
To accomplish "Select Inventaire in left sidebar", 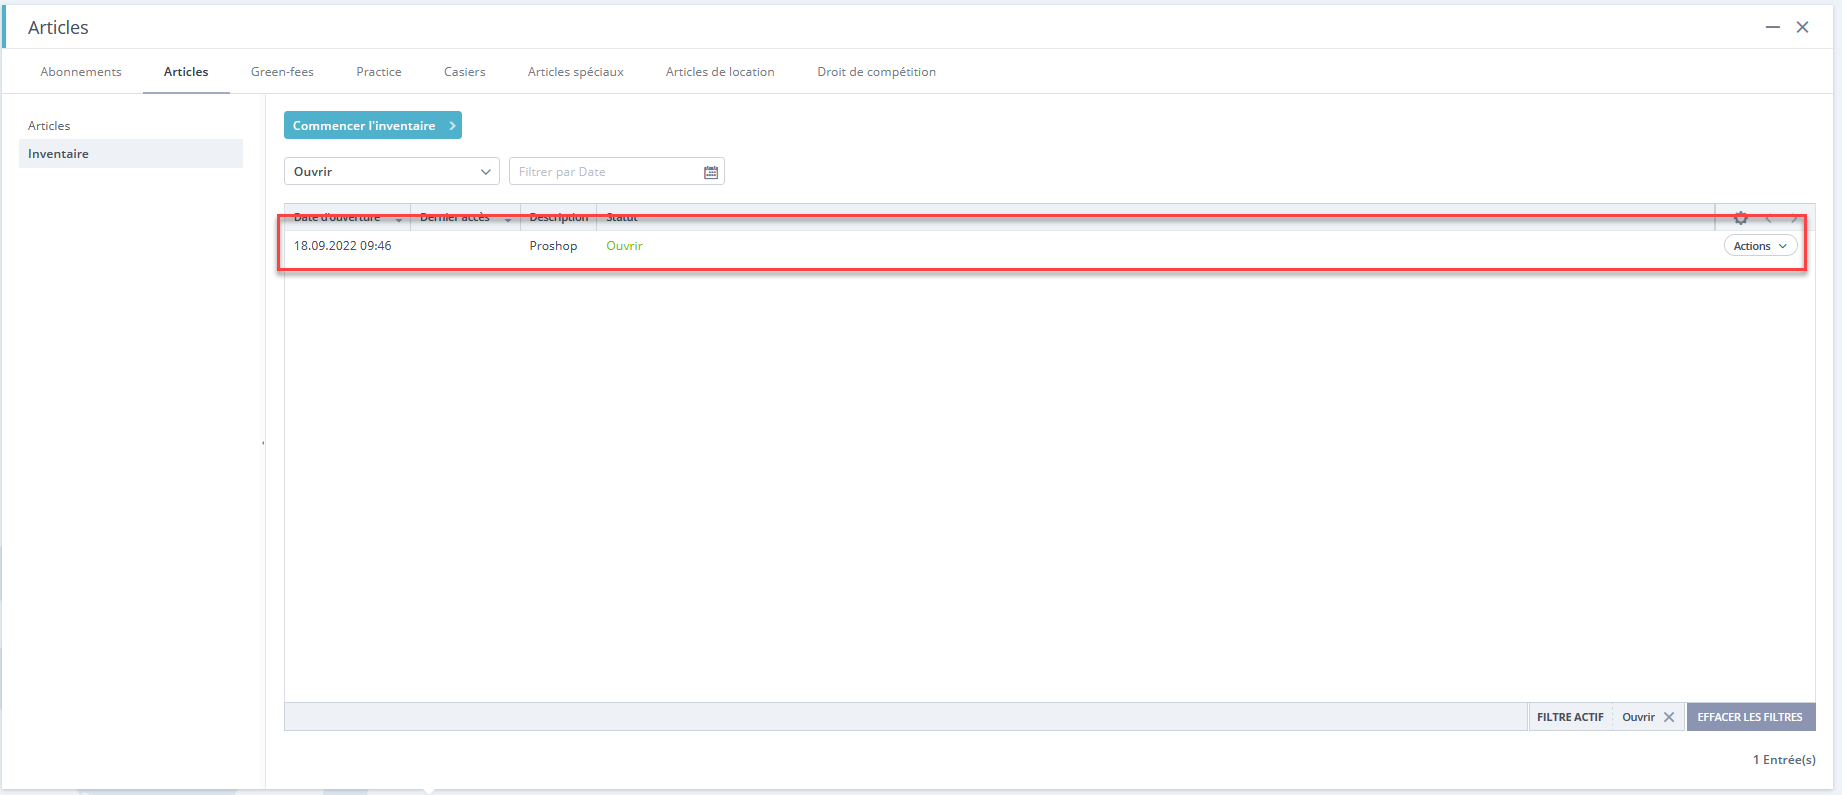I will tap(131, 154).
